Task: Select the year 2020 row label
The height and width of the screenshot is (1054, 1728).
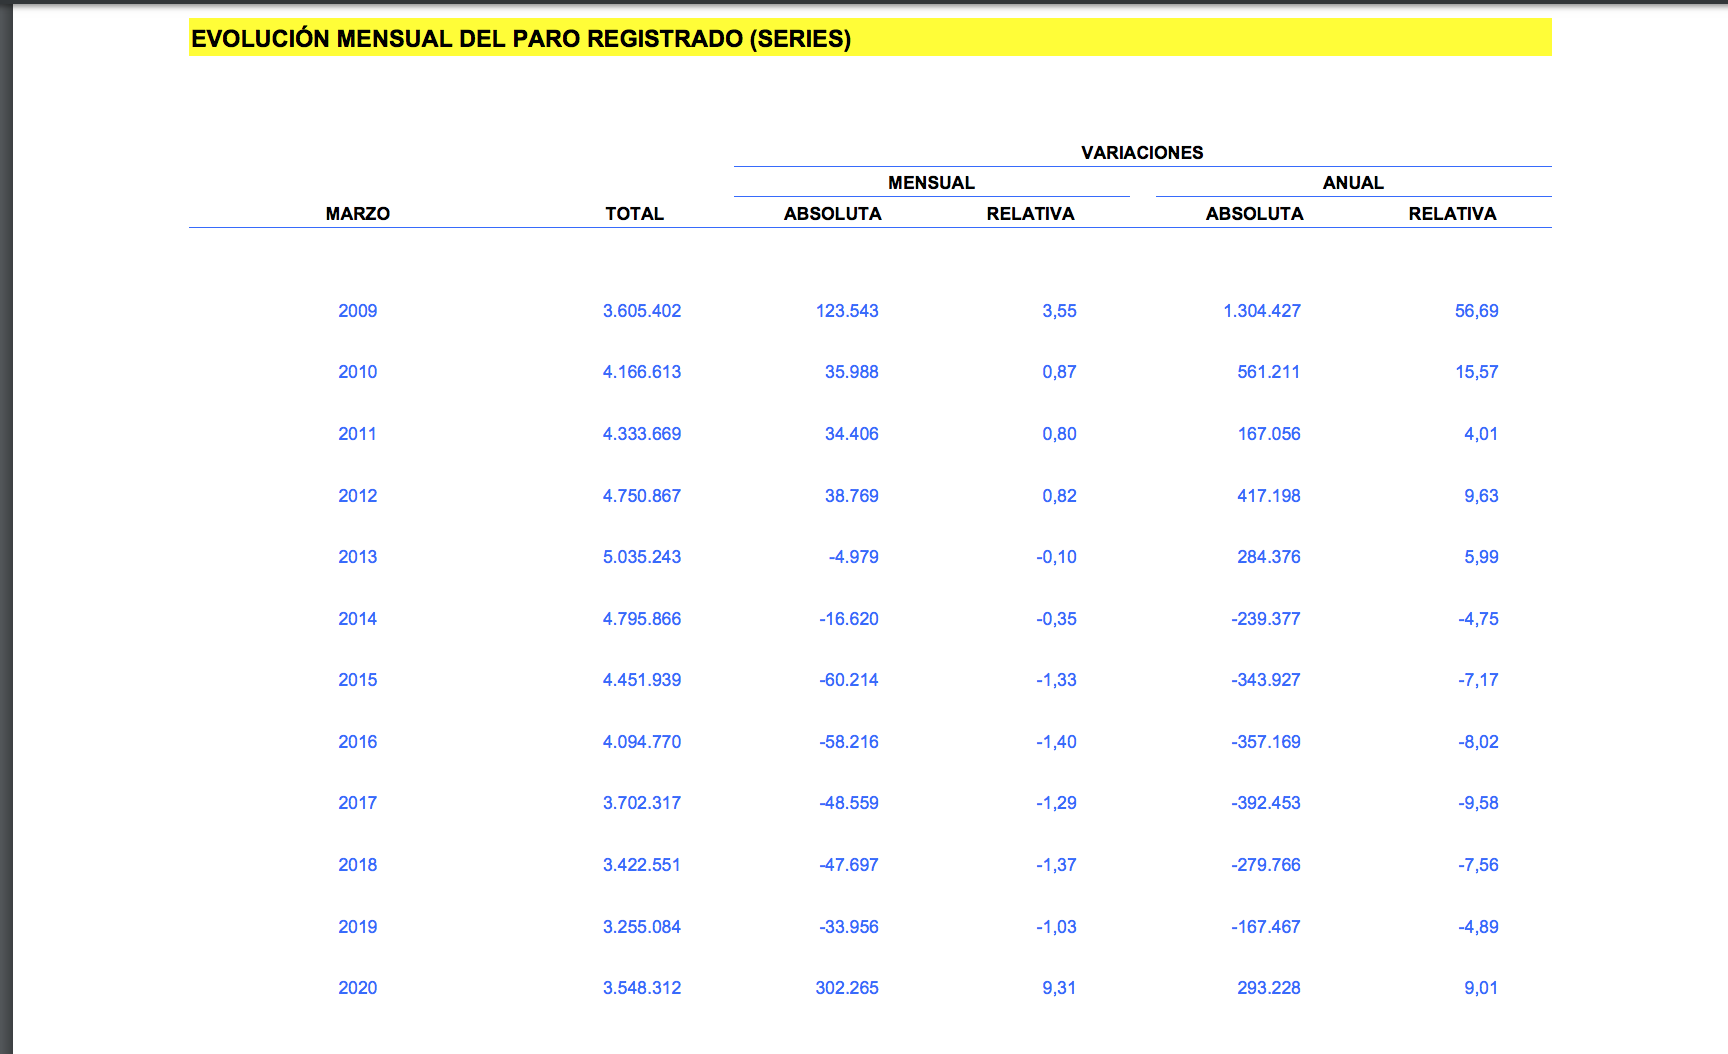Action: (357, 988)
